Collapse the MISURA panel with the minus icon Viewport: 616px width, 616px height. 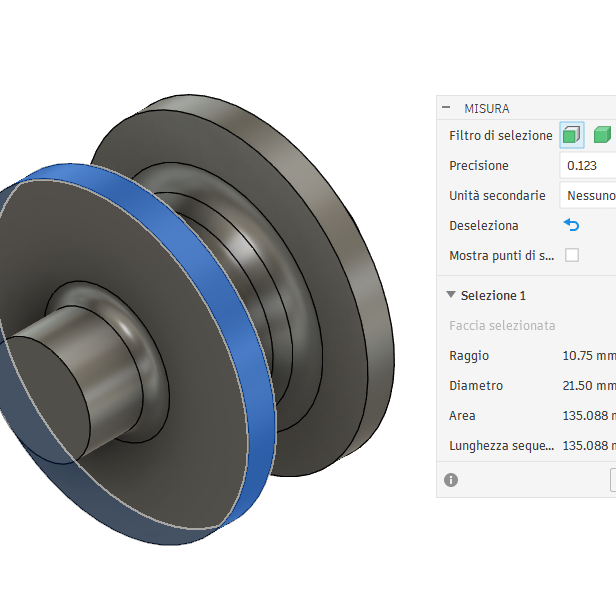point(446,107)
